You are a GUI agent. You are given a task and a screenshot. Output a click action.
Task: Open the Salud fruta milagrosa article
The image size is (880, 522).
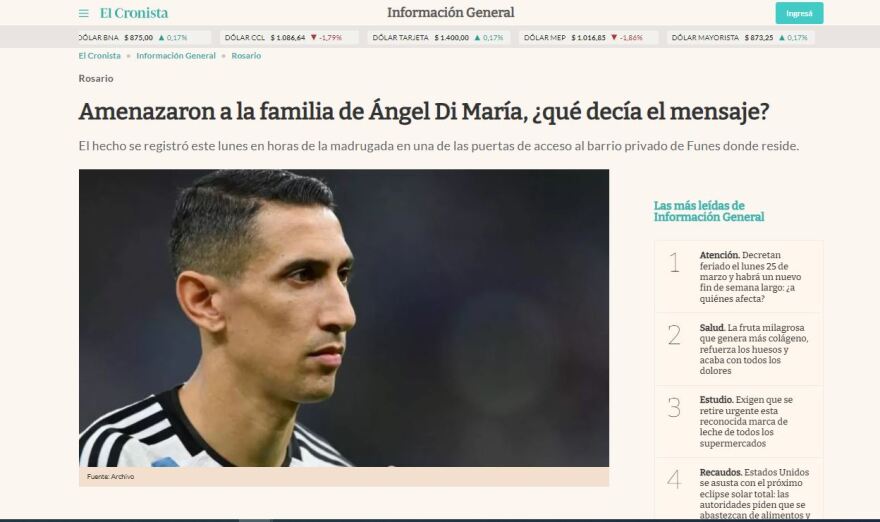pyautogui.click(x=754, y=349)
